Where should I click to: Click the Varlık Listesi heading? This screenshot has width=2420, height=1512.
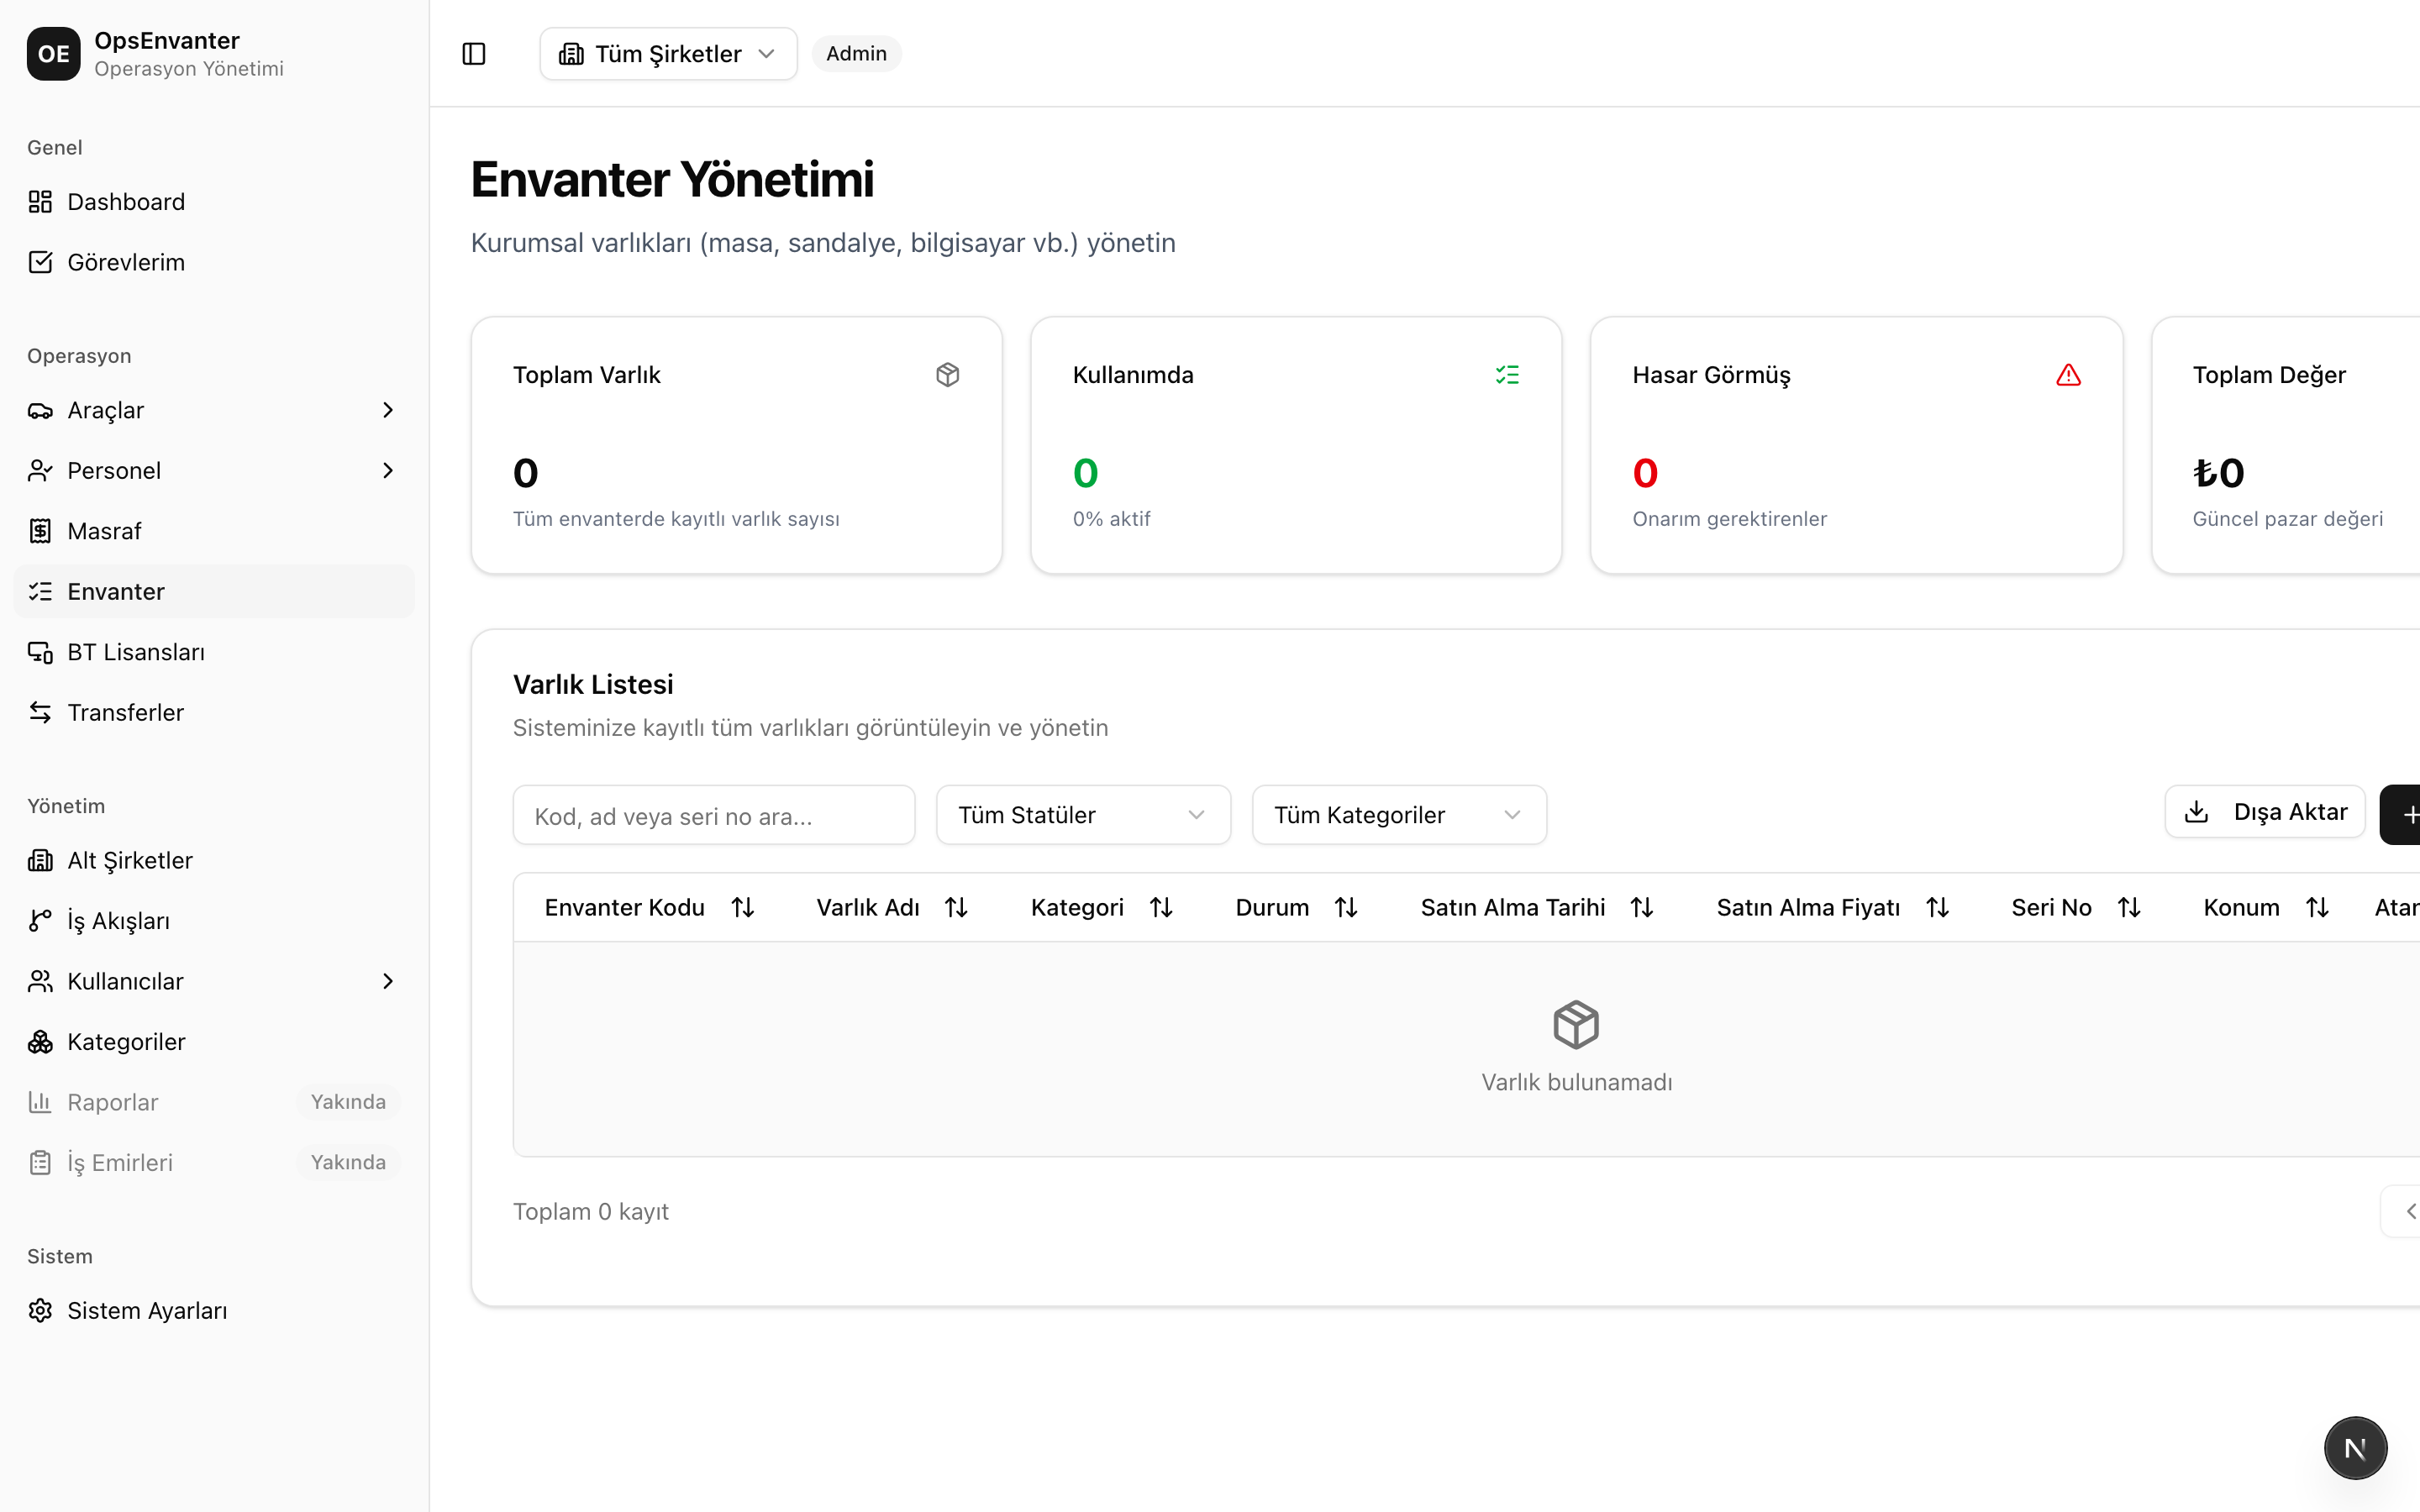pyautogui.click(x=593, y=684)
